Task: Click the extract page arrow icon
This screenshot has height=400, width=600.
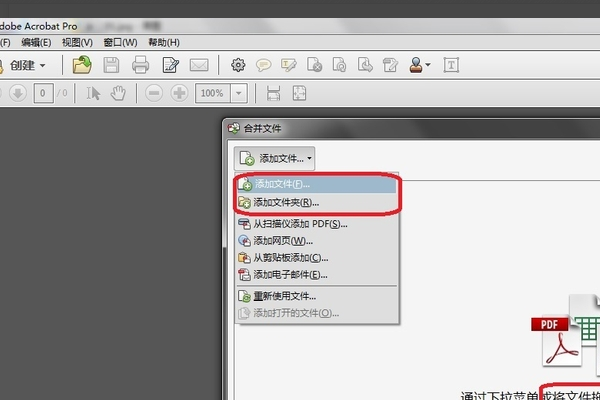Action: pyautogui.click(x=365, y=65)
